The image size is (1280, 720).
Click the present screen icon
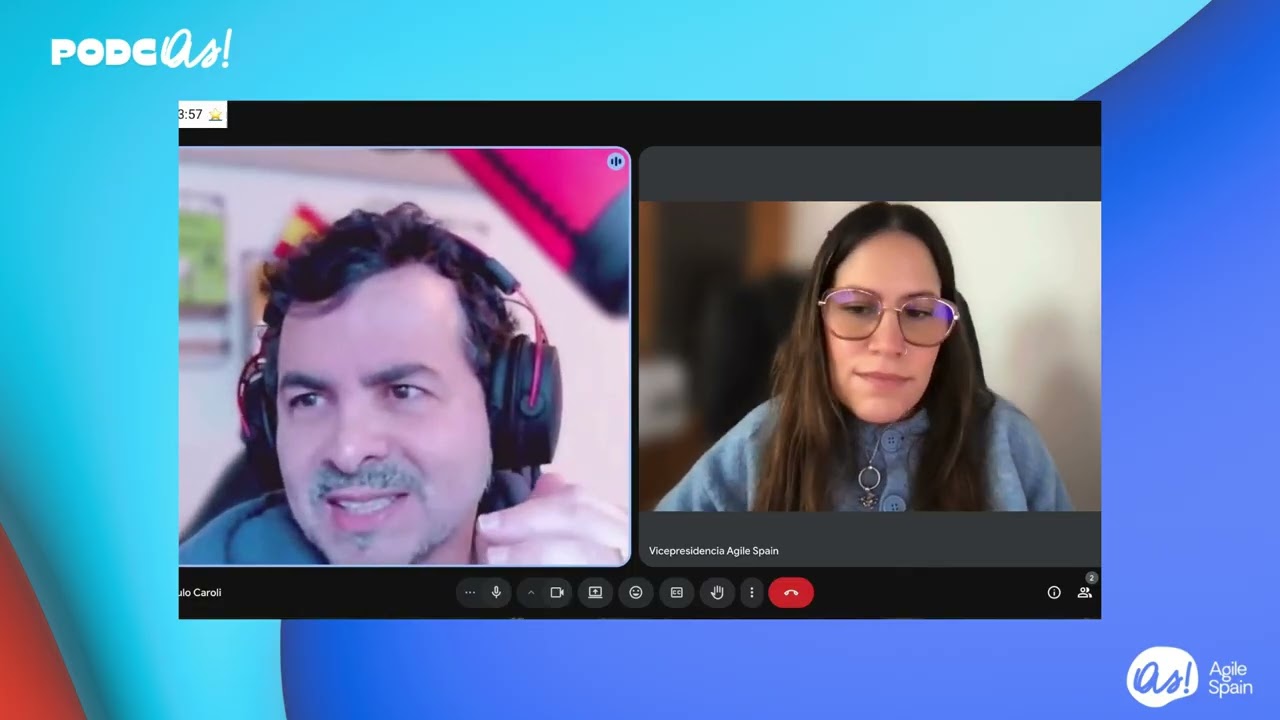[x=595, y=593]
